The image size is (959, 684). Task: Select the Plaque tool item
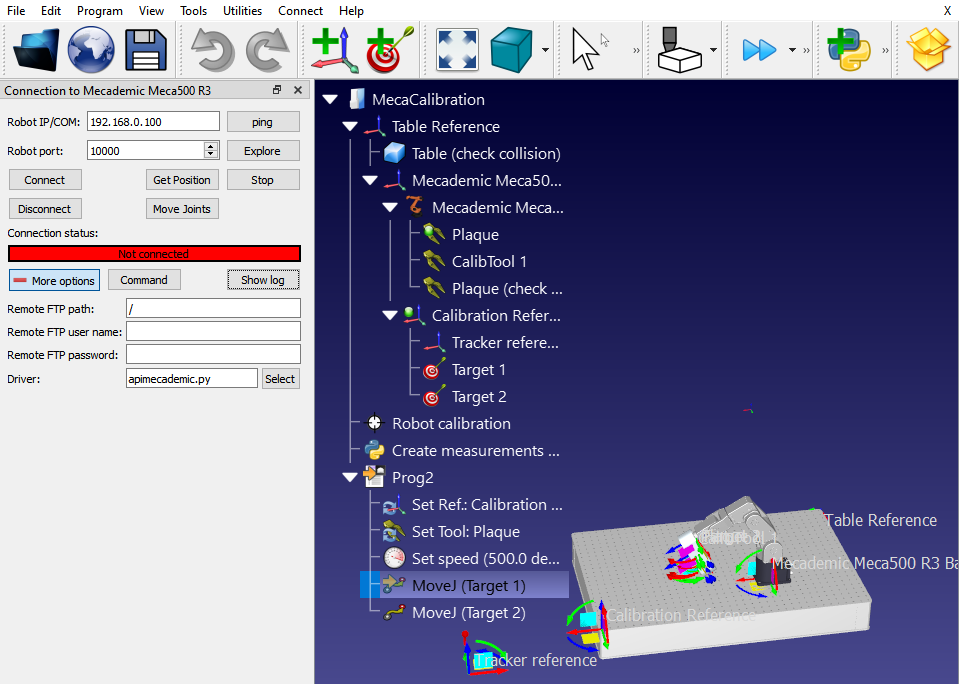(462, 235)
